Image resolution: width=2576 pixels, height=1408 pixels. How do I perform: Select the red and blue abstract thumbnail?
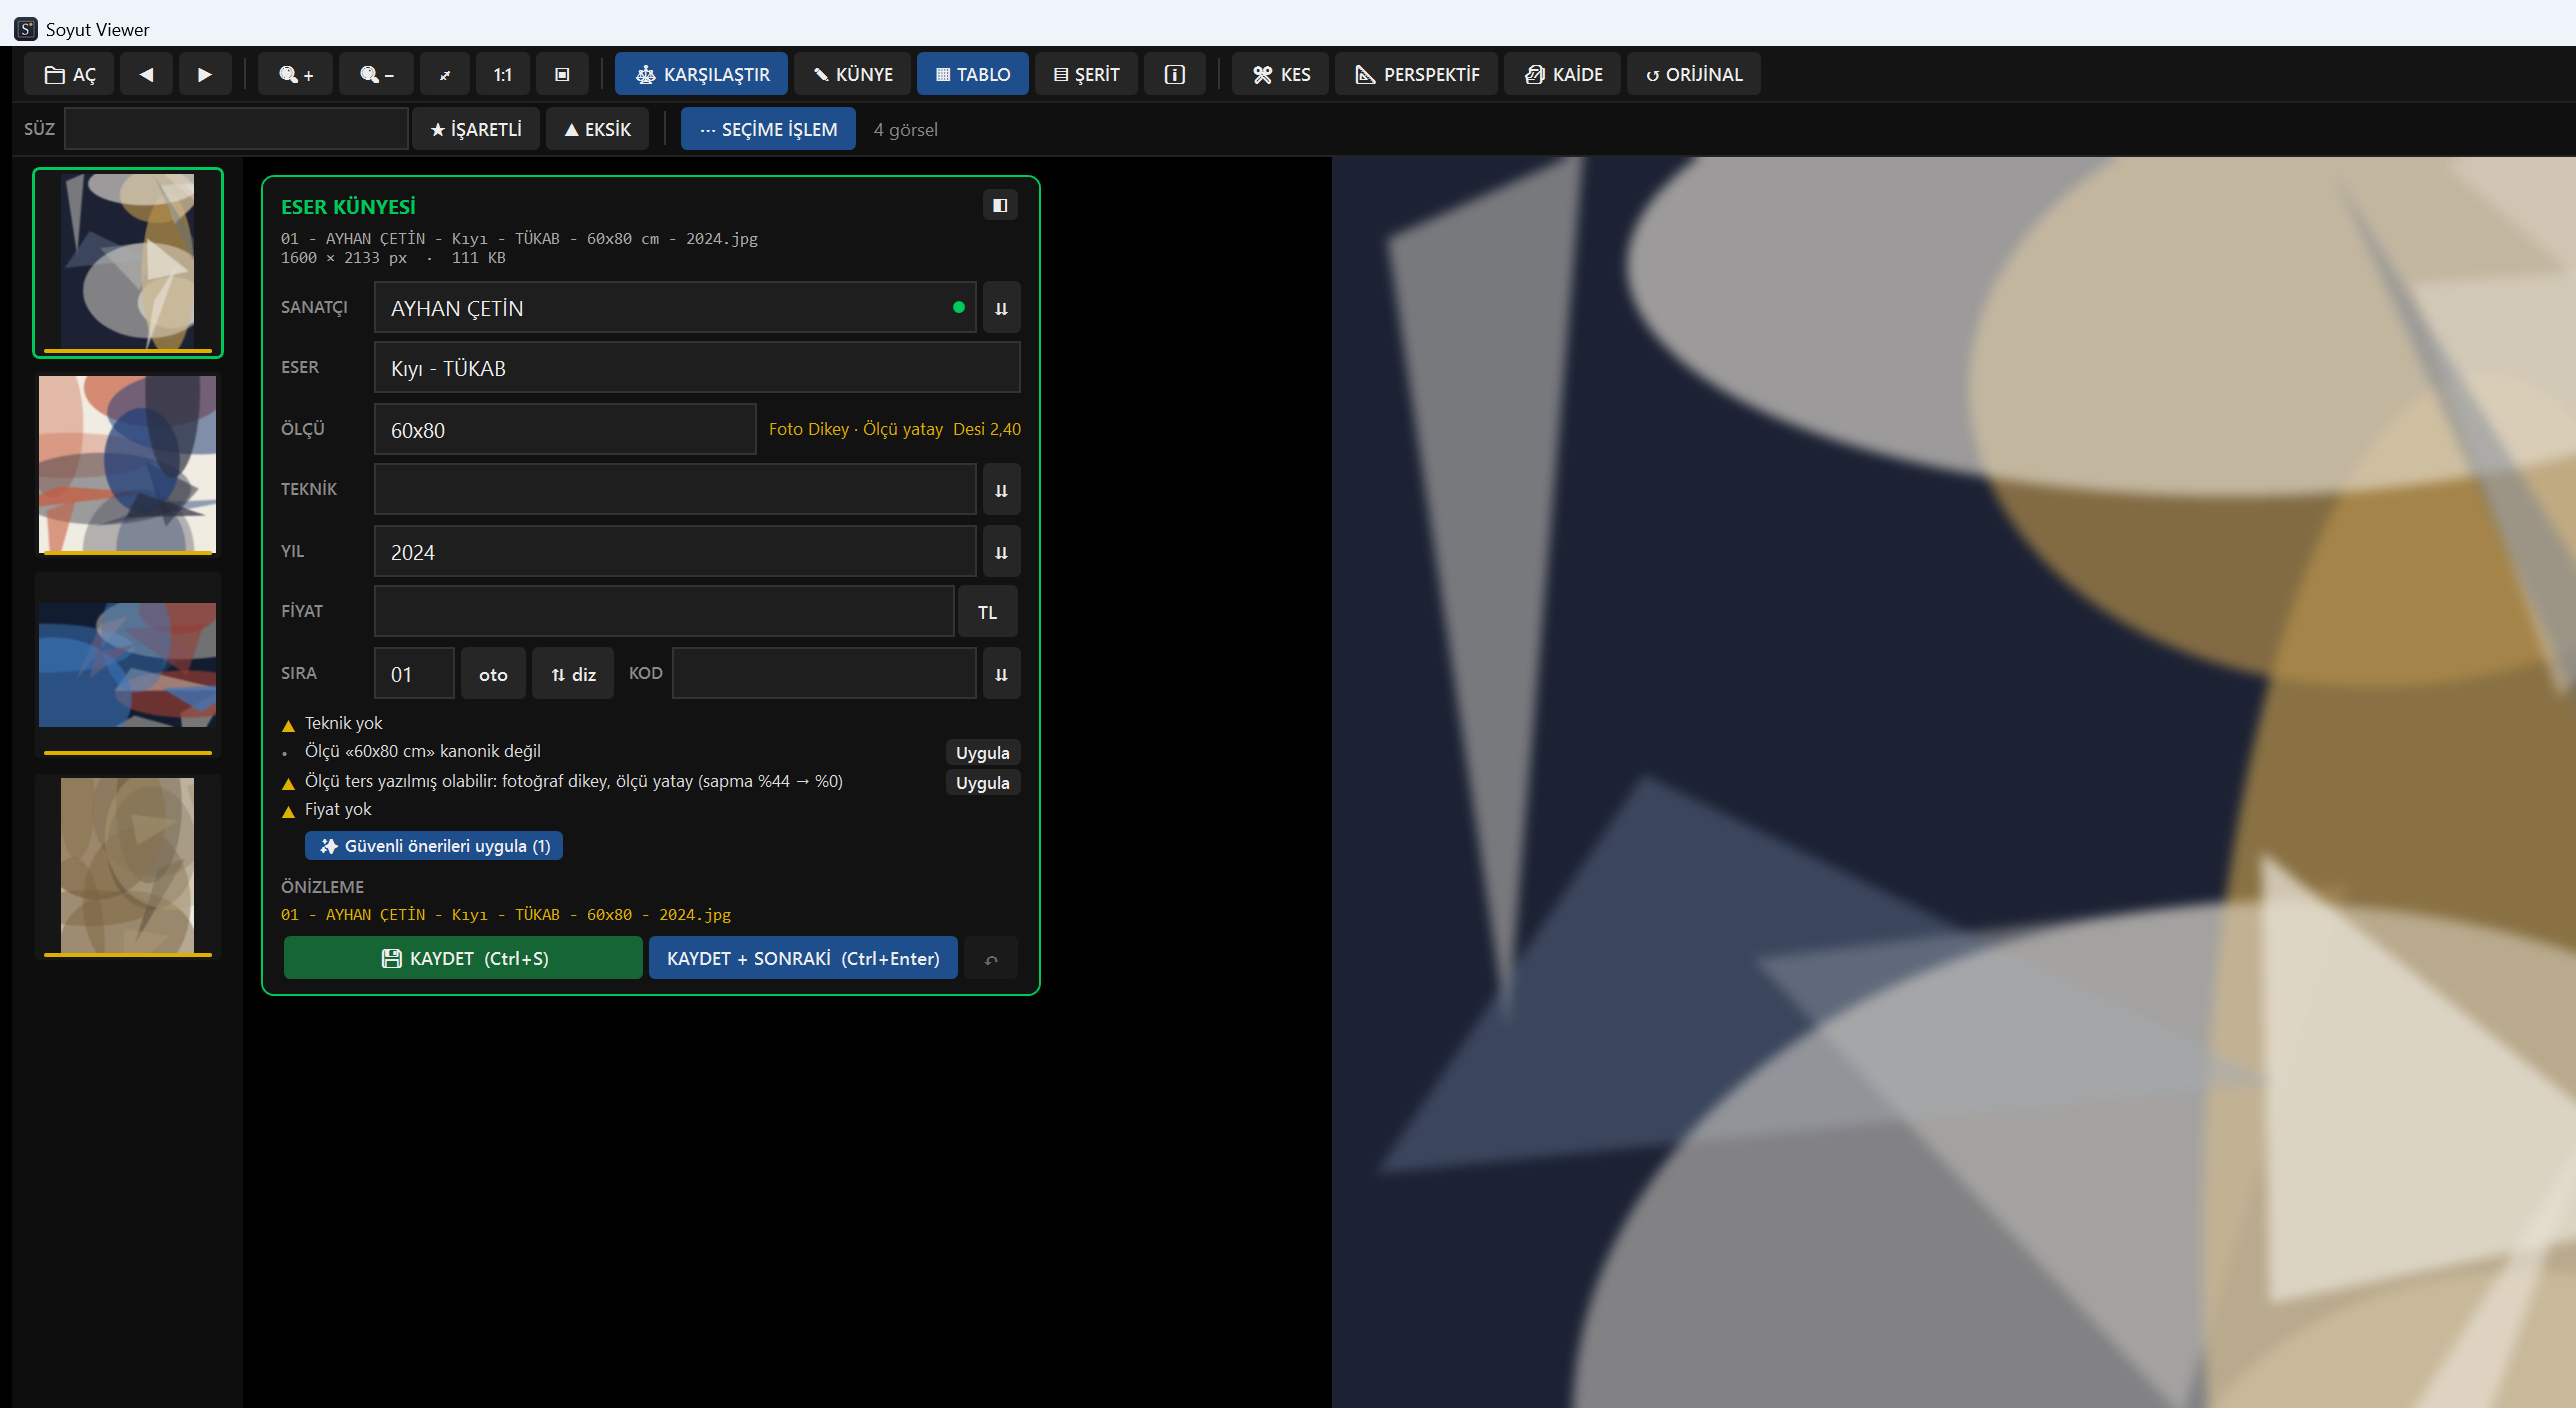(x=127, y=665)
